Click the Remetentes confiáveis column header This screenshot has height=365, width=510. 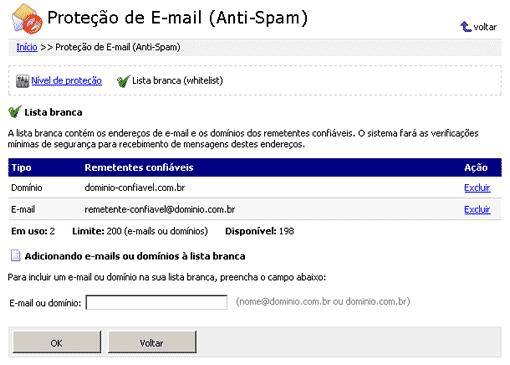[x=139, y=167]
